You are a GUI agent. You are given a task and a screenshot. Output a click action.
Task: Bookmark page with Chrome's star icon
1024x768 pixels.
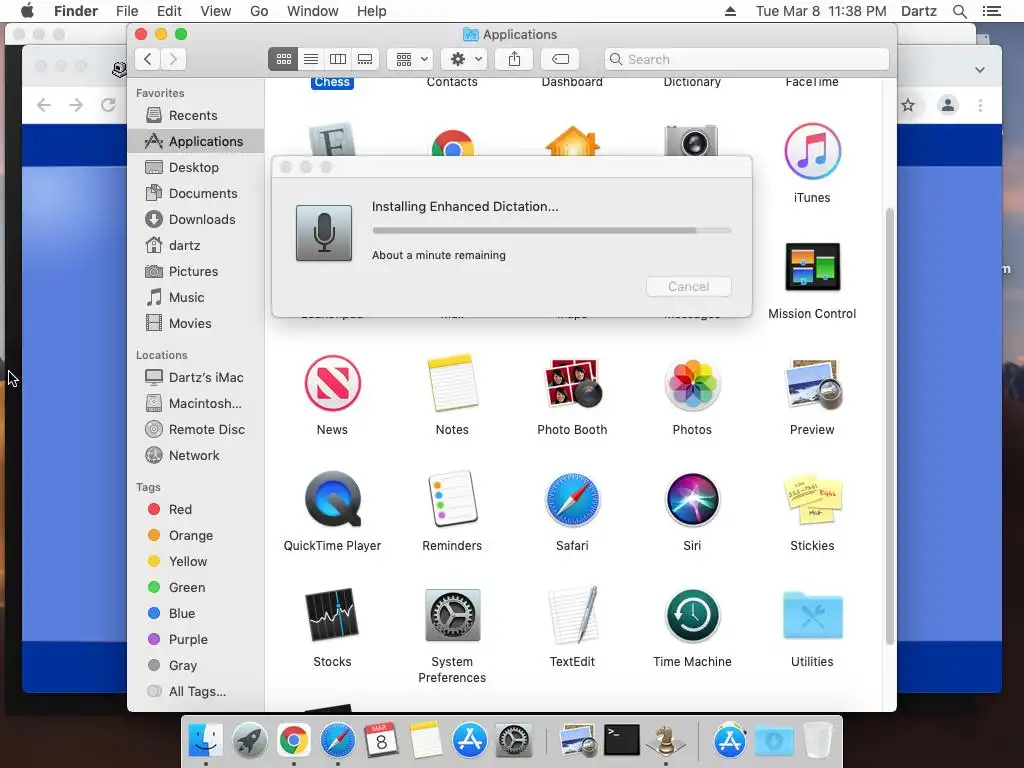pyautogui.click(x=908, y=105)
